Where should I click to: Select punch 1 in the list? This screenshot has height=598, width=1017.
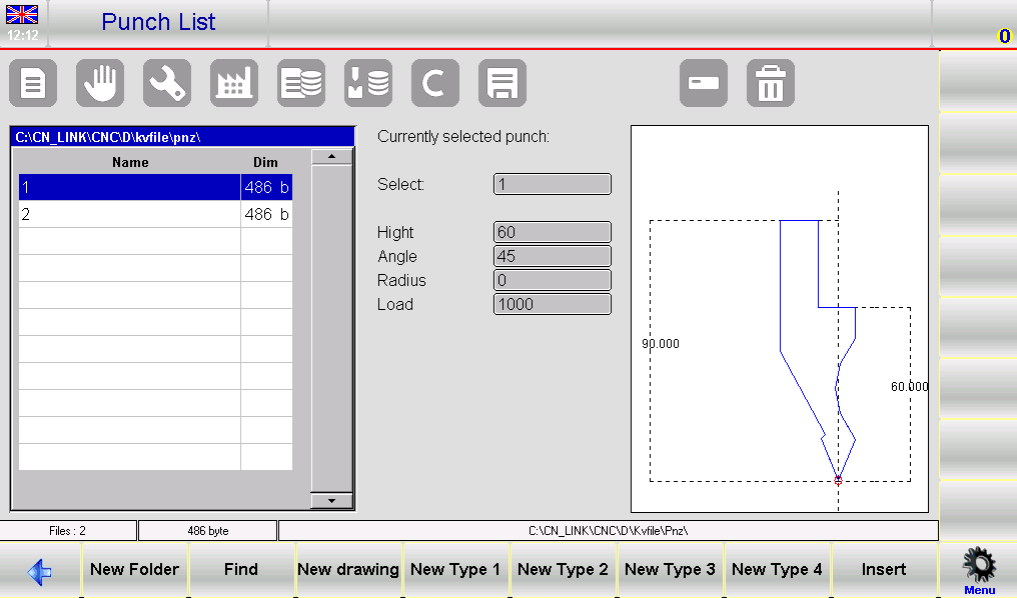tap(130, 187)
